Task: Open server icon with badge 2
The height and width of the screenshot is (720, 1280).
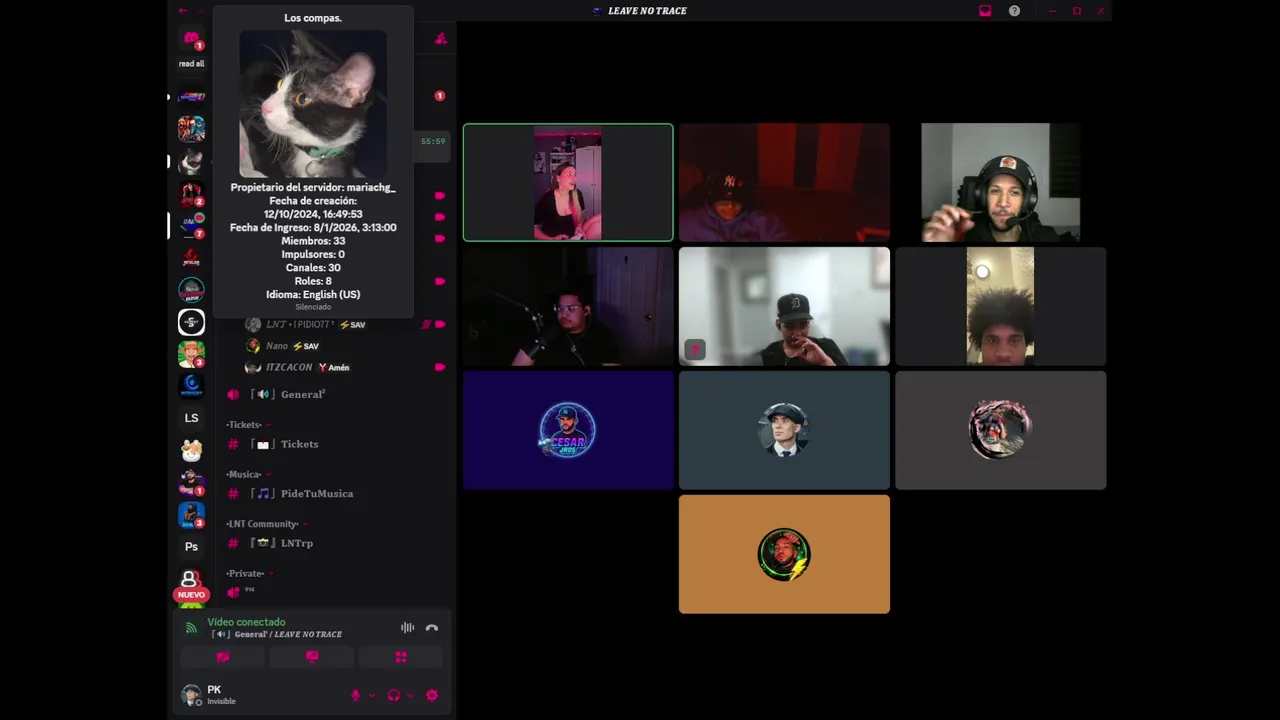Action: 191,193
